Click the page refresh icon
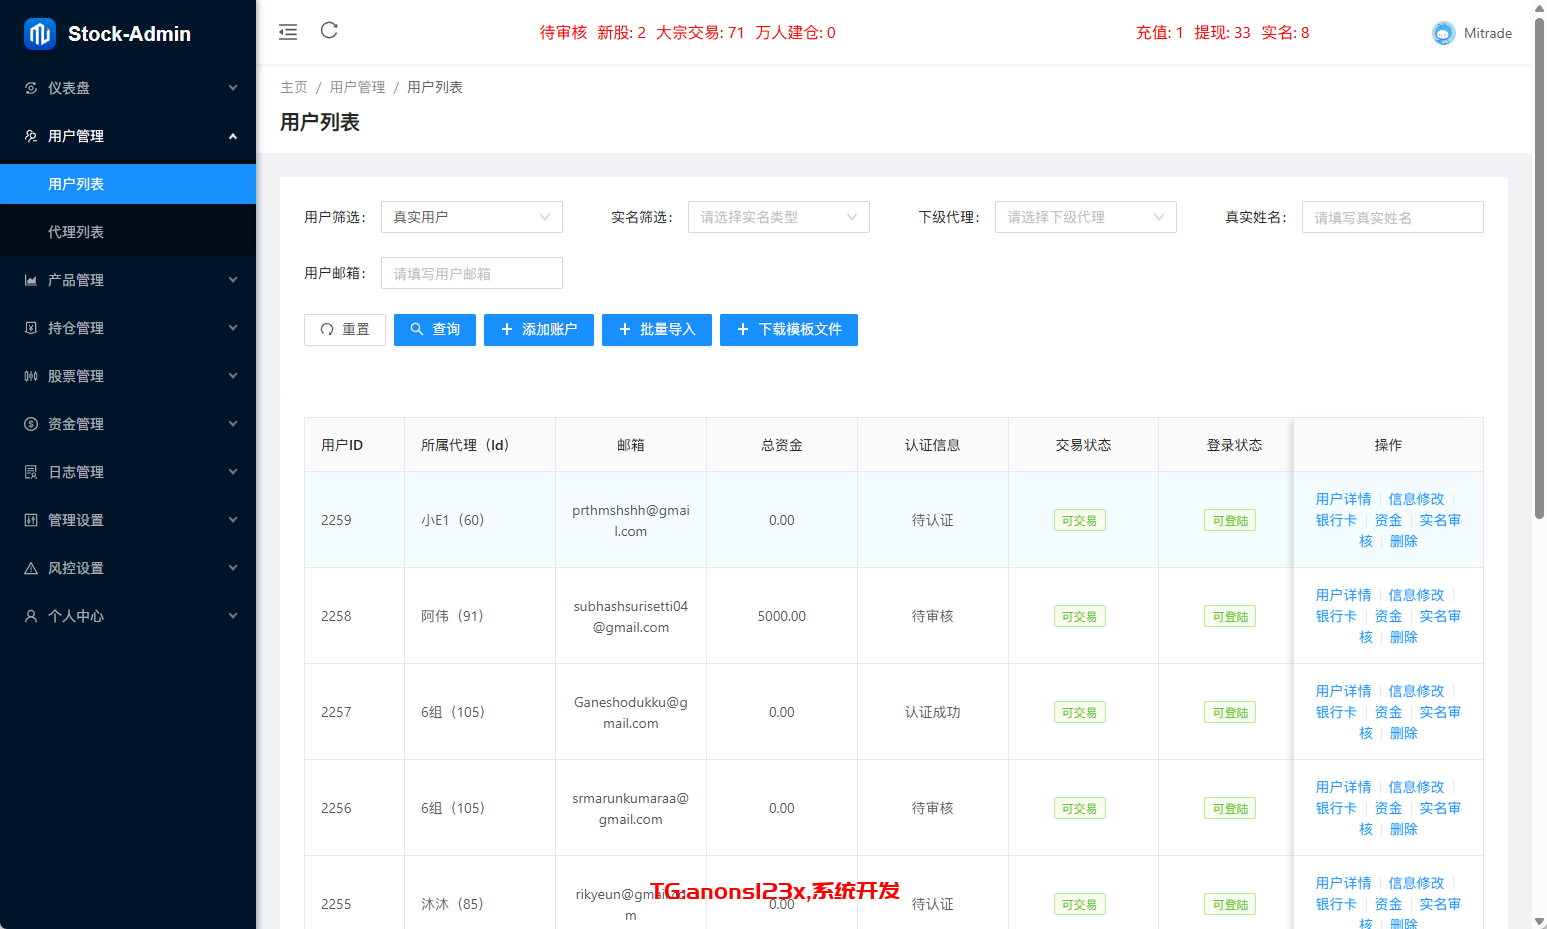 [x=329, y=31]
